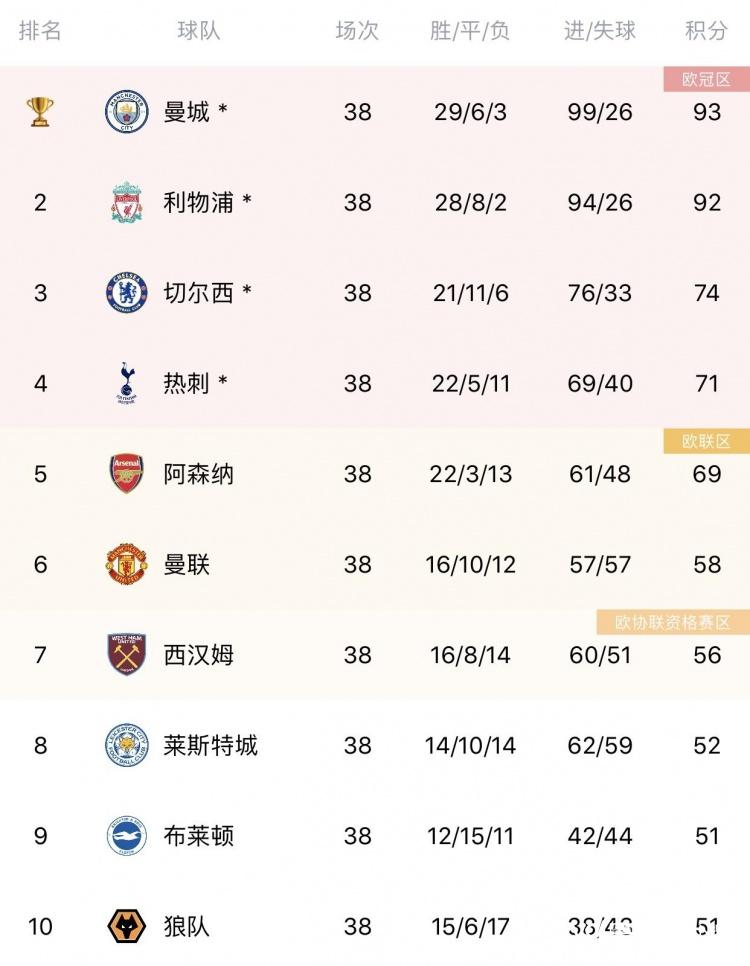Click the Arsenal cannon crest

click(x=126, y=474)
